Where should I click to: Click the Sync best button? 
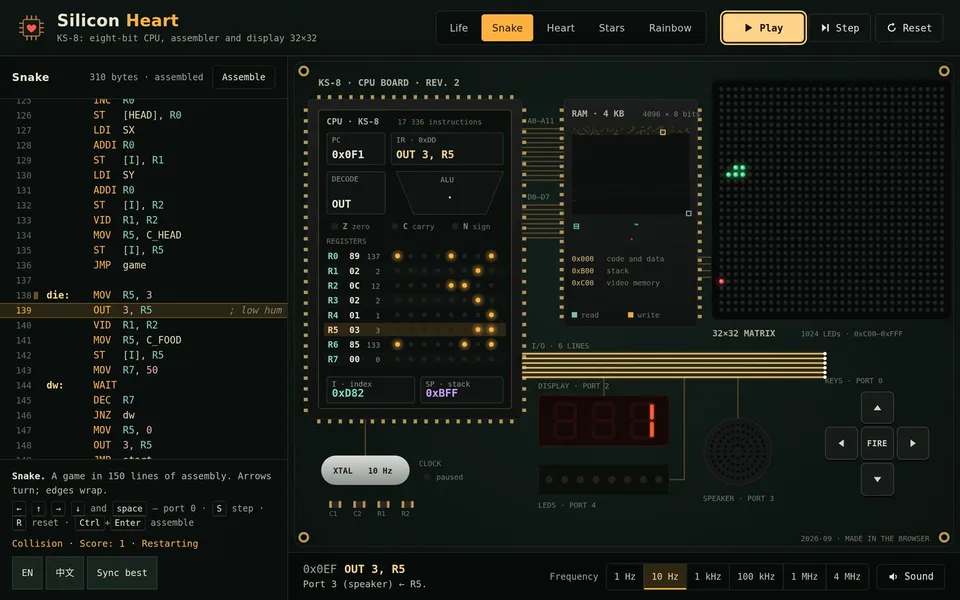122,572
